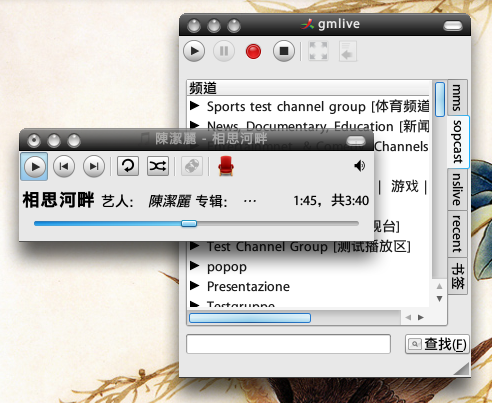The width and height of the screenshot is (492, 403).
Task: Expand Sports test channel group
Action: pos(194,106)
